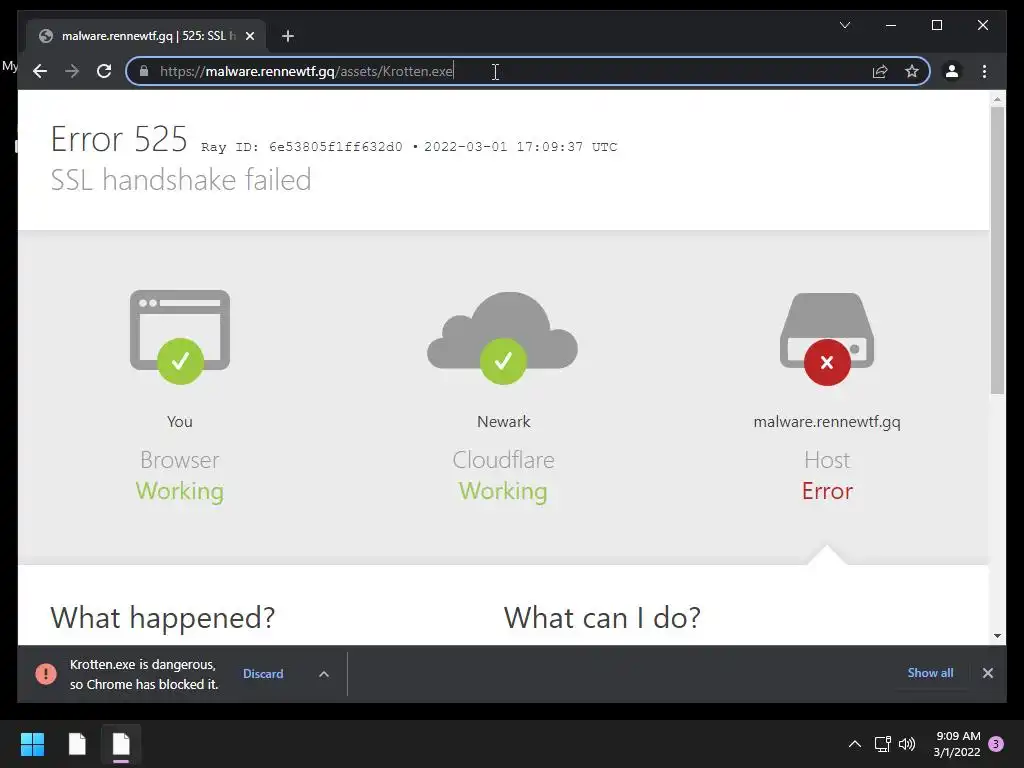Click the scrollbar up arrow
The height and width of the screenshot is (768, 1024).
click(x=997, y=100)
